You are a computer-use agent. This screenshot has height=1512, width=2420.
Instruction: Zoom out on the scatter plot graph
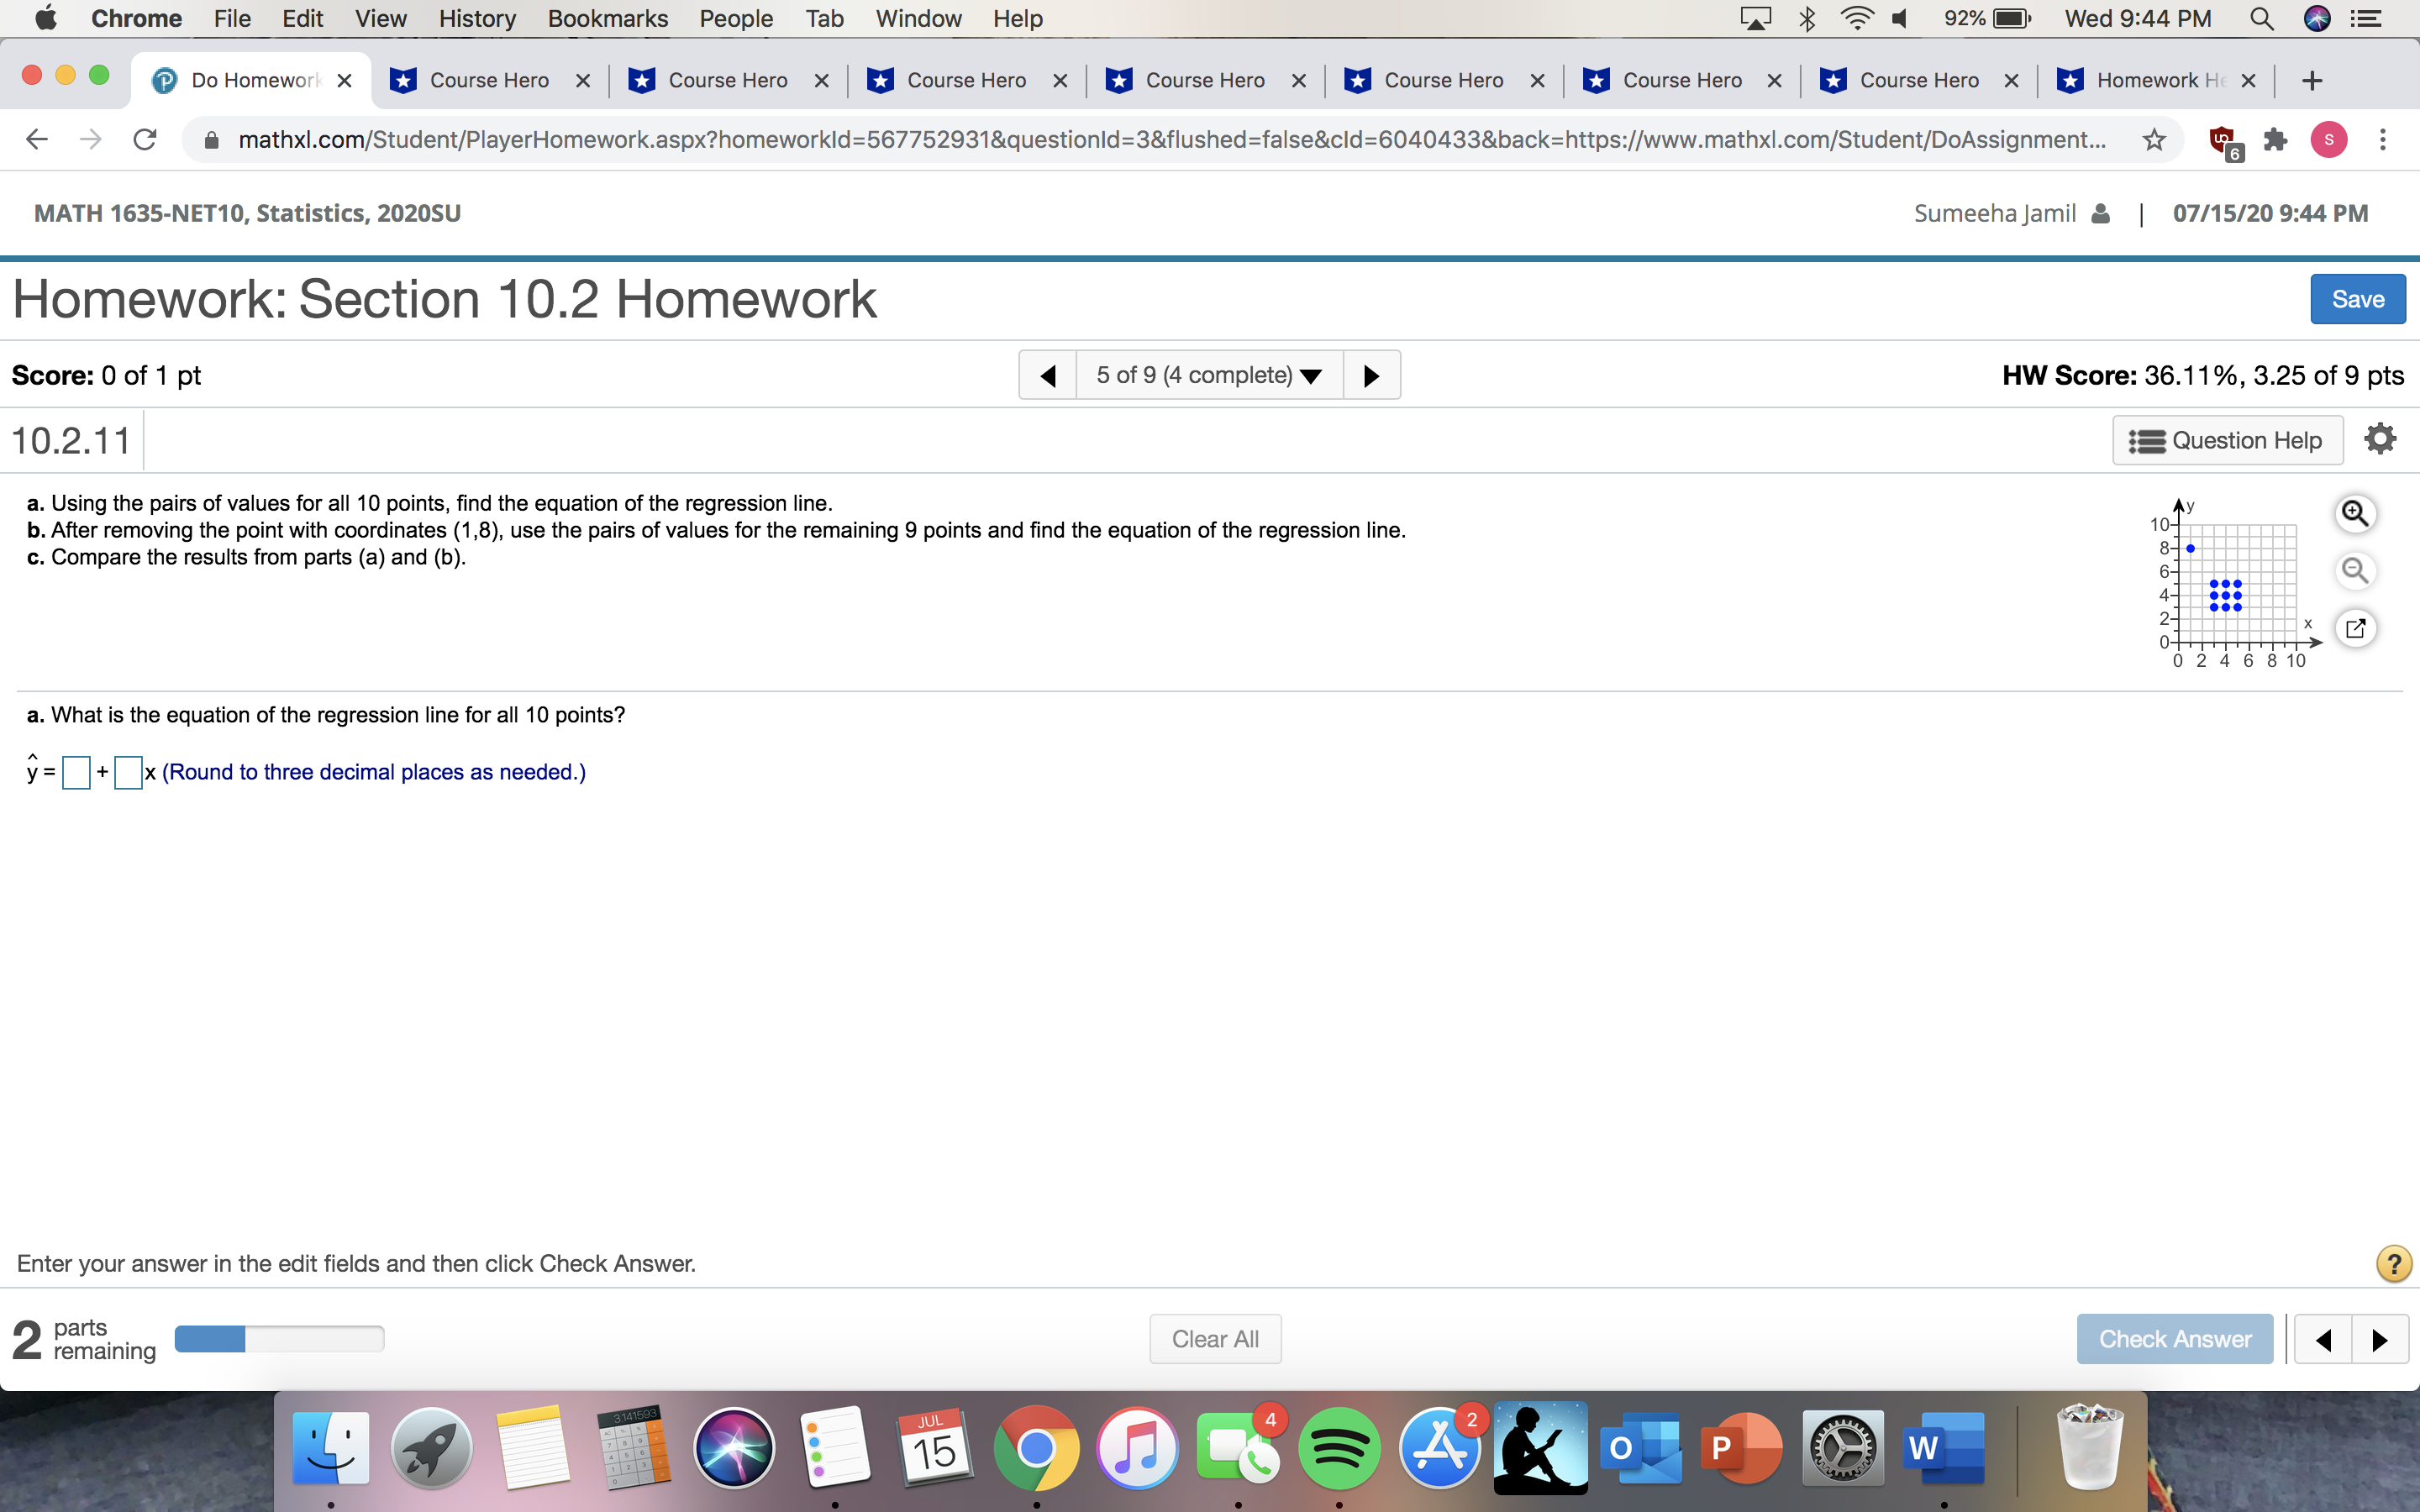2355,571
